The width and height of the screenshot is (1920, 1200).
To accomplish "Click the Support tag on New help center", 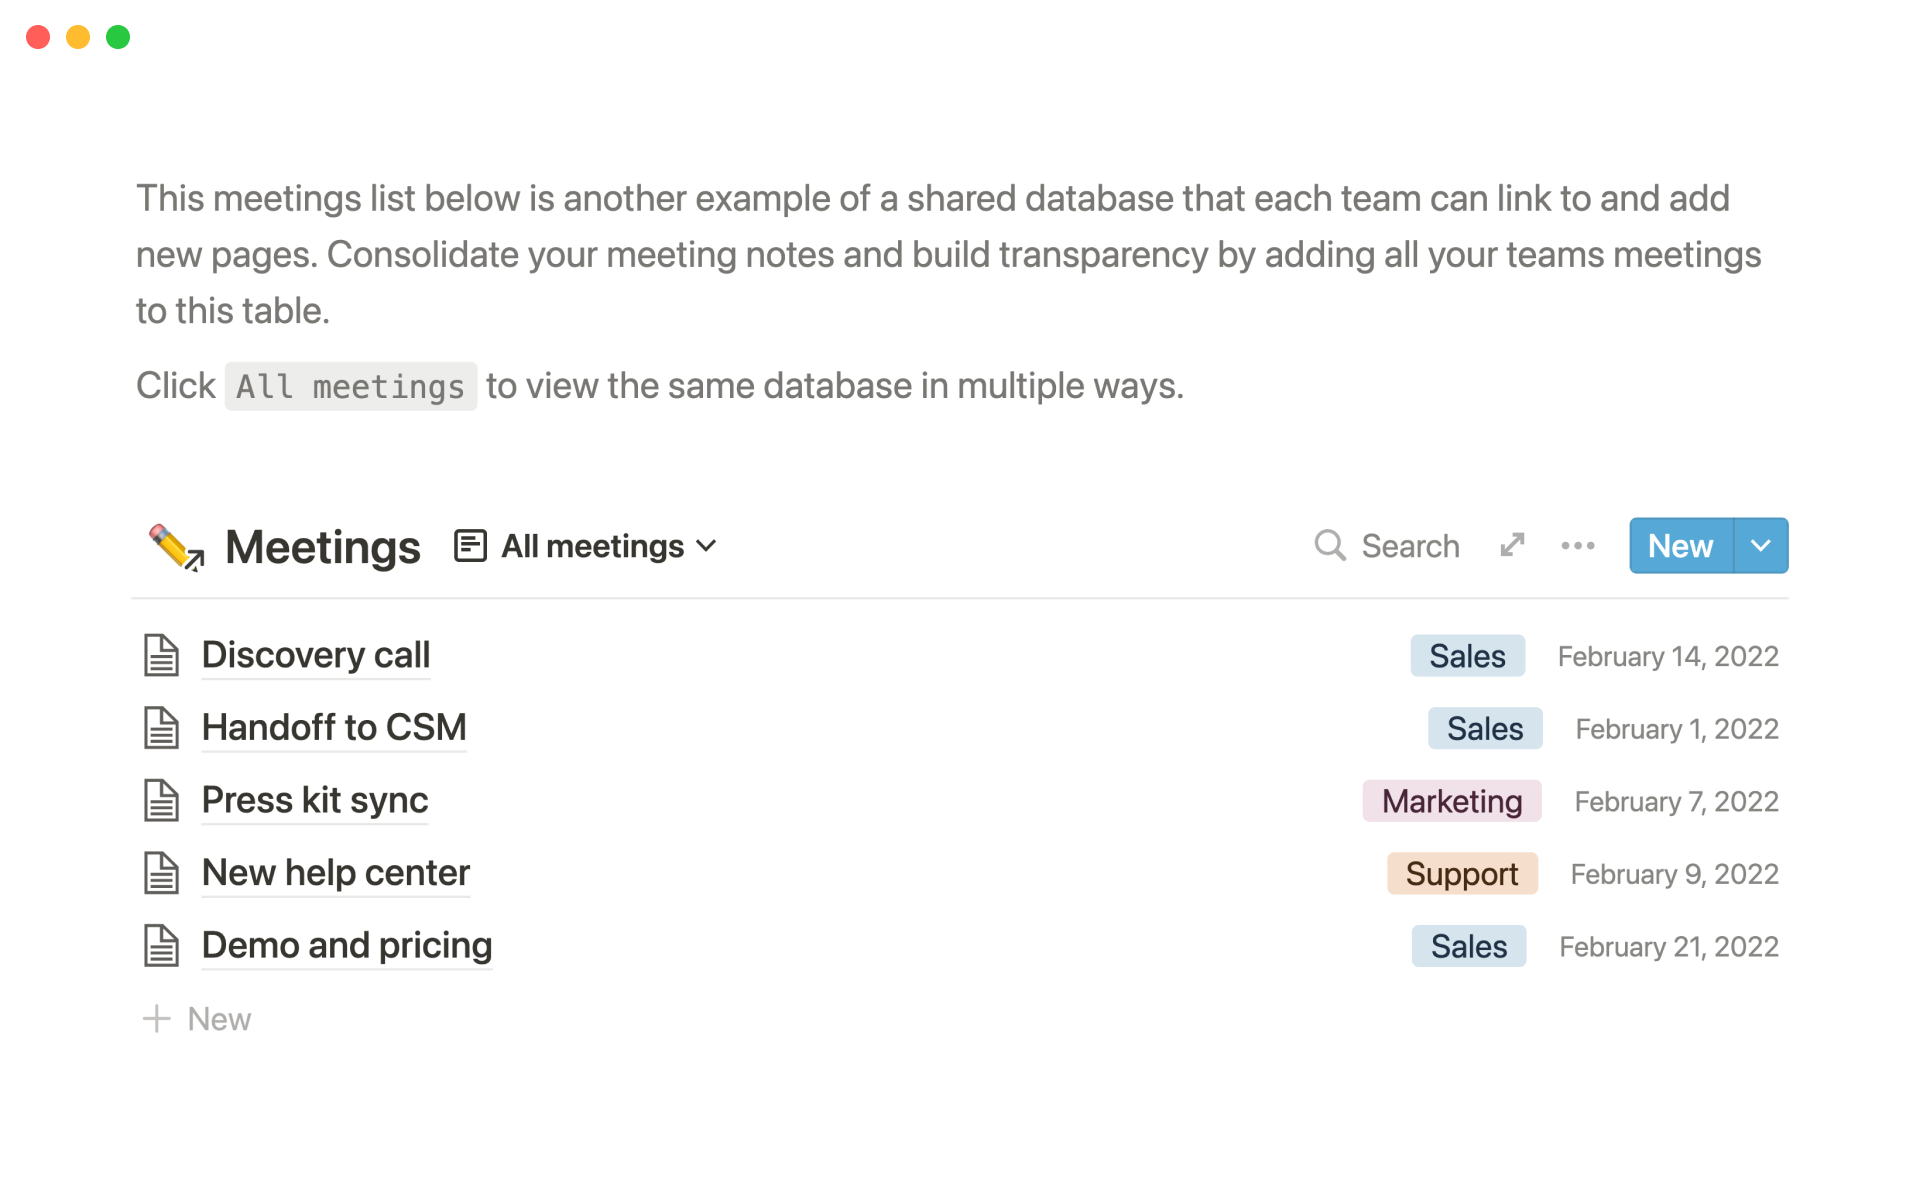I will [x=1461, y=874].
